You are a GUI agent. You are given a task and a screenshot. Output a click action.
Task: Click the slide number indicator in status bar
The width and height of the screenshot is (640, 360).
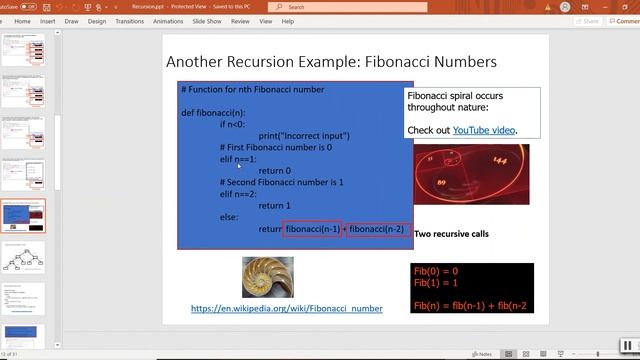pos(9,354)
